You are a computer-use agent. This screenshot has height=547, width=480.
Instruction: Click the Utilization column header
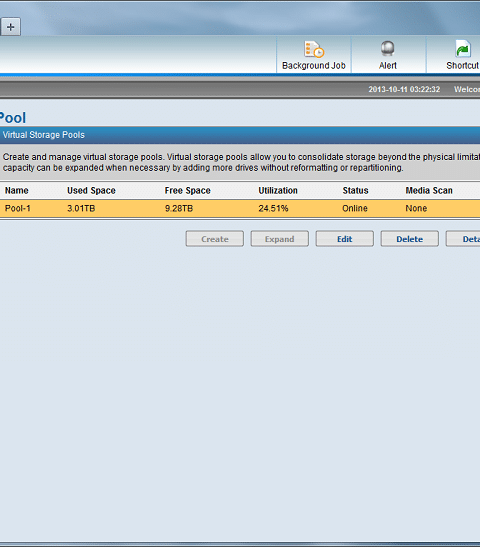[278, 190]
